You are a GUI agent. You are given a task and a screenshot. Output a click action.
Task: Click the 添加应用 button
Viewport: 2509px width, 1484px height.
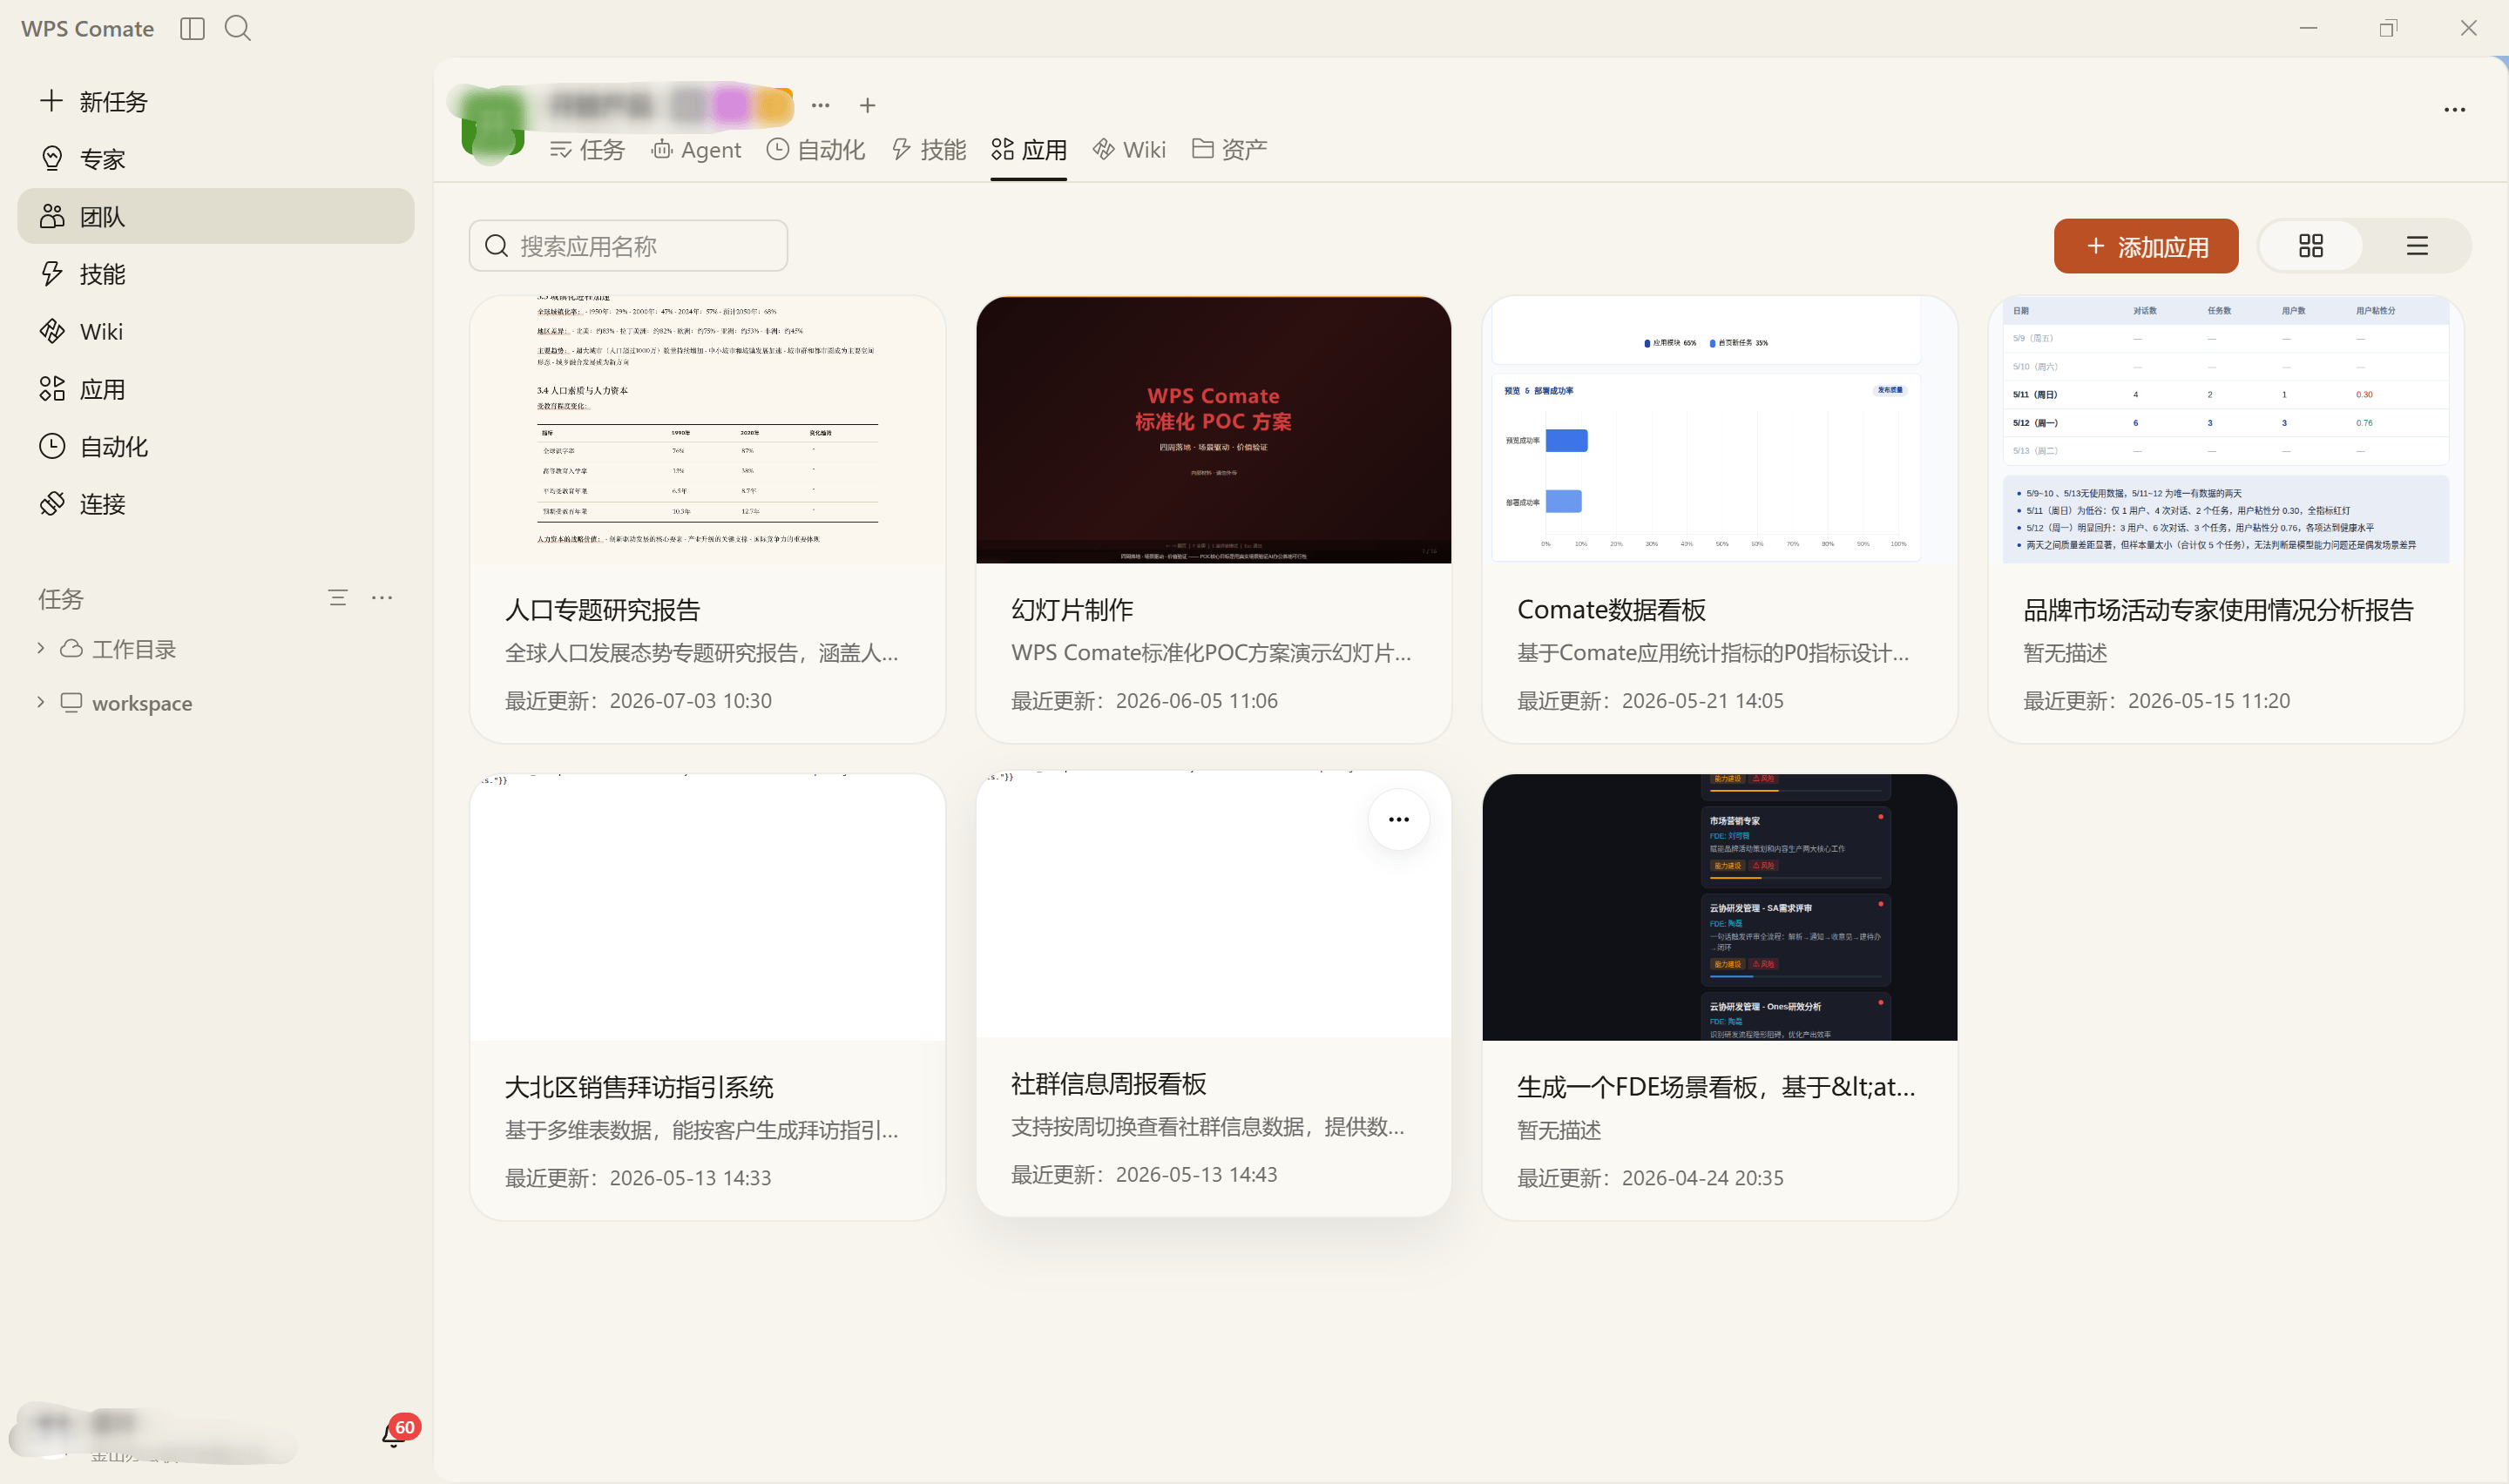[2146, 246]
